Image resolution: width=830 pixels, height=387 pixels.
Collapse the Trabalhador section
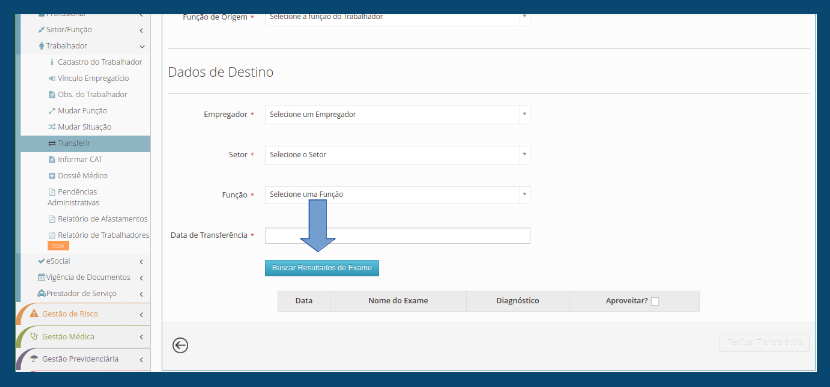pyautogui.click(x=142, y=47)
